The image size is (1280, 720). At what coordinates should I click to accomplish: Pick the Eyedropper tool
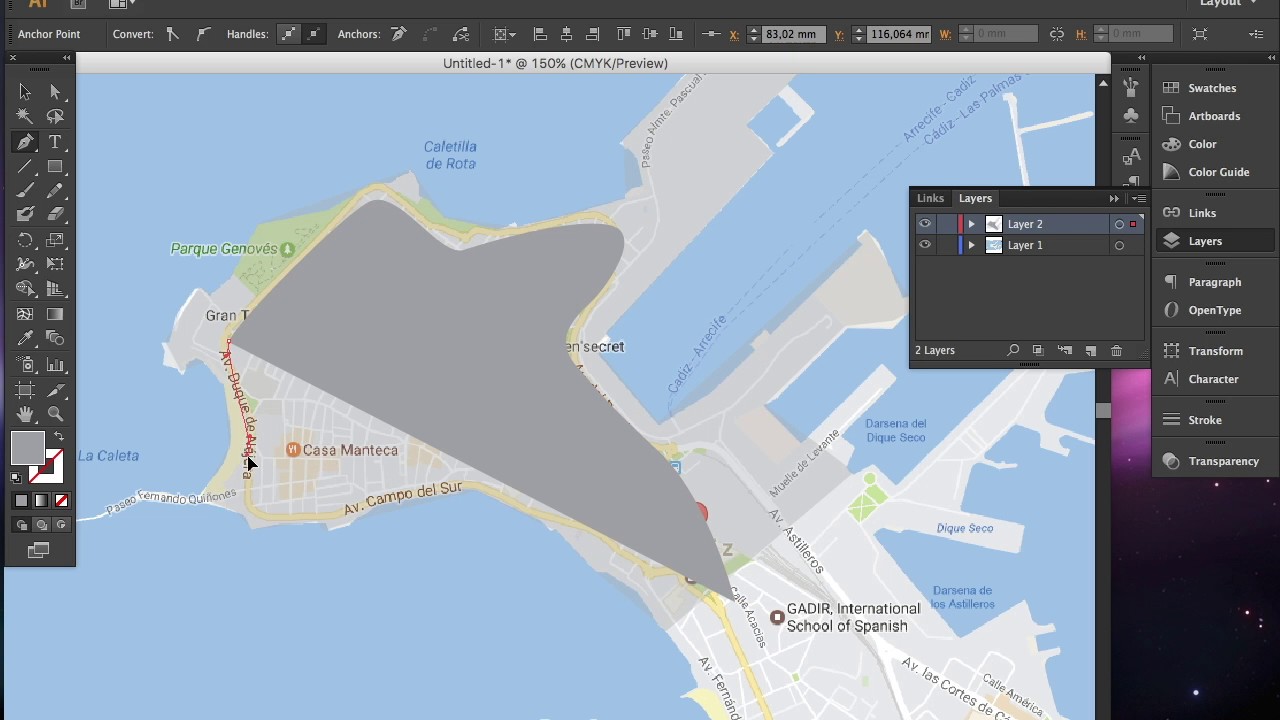tap(25, 339)
